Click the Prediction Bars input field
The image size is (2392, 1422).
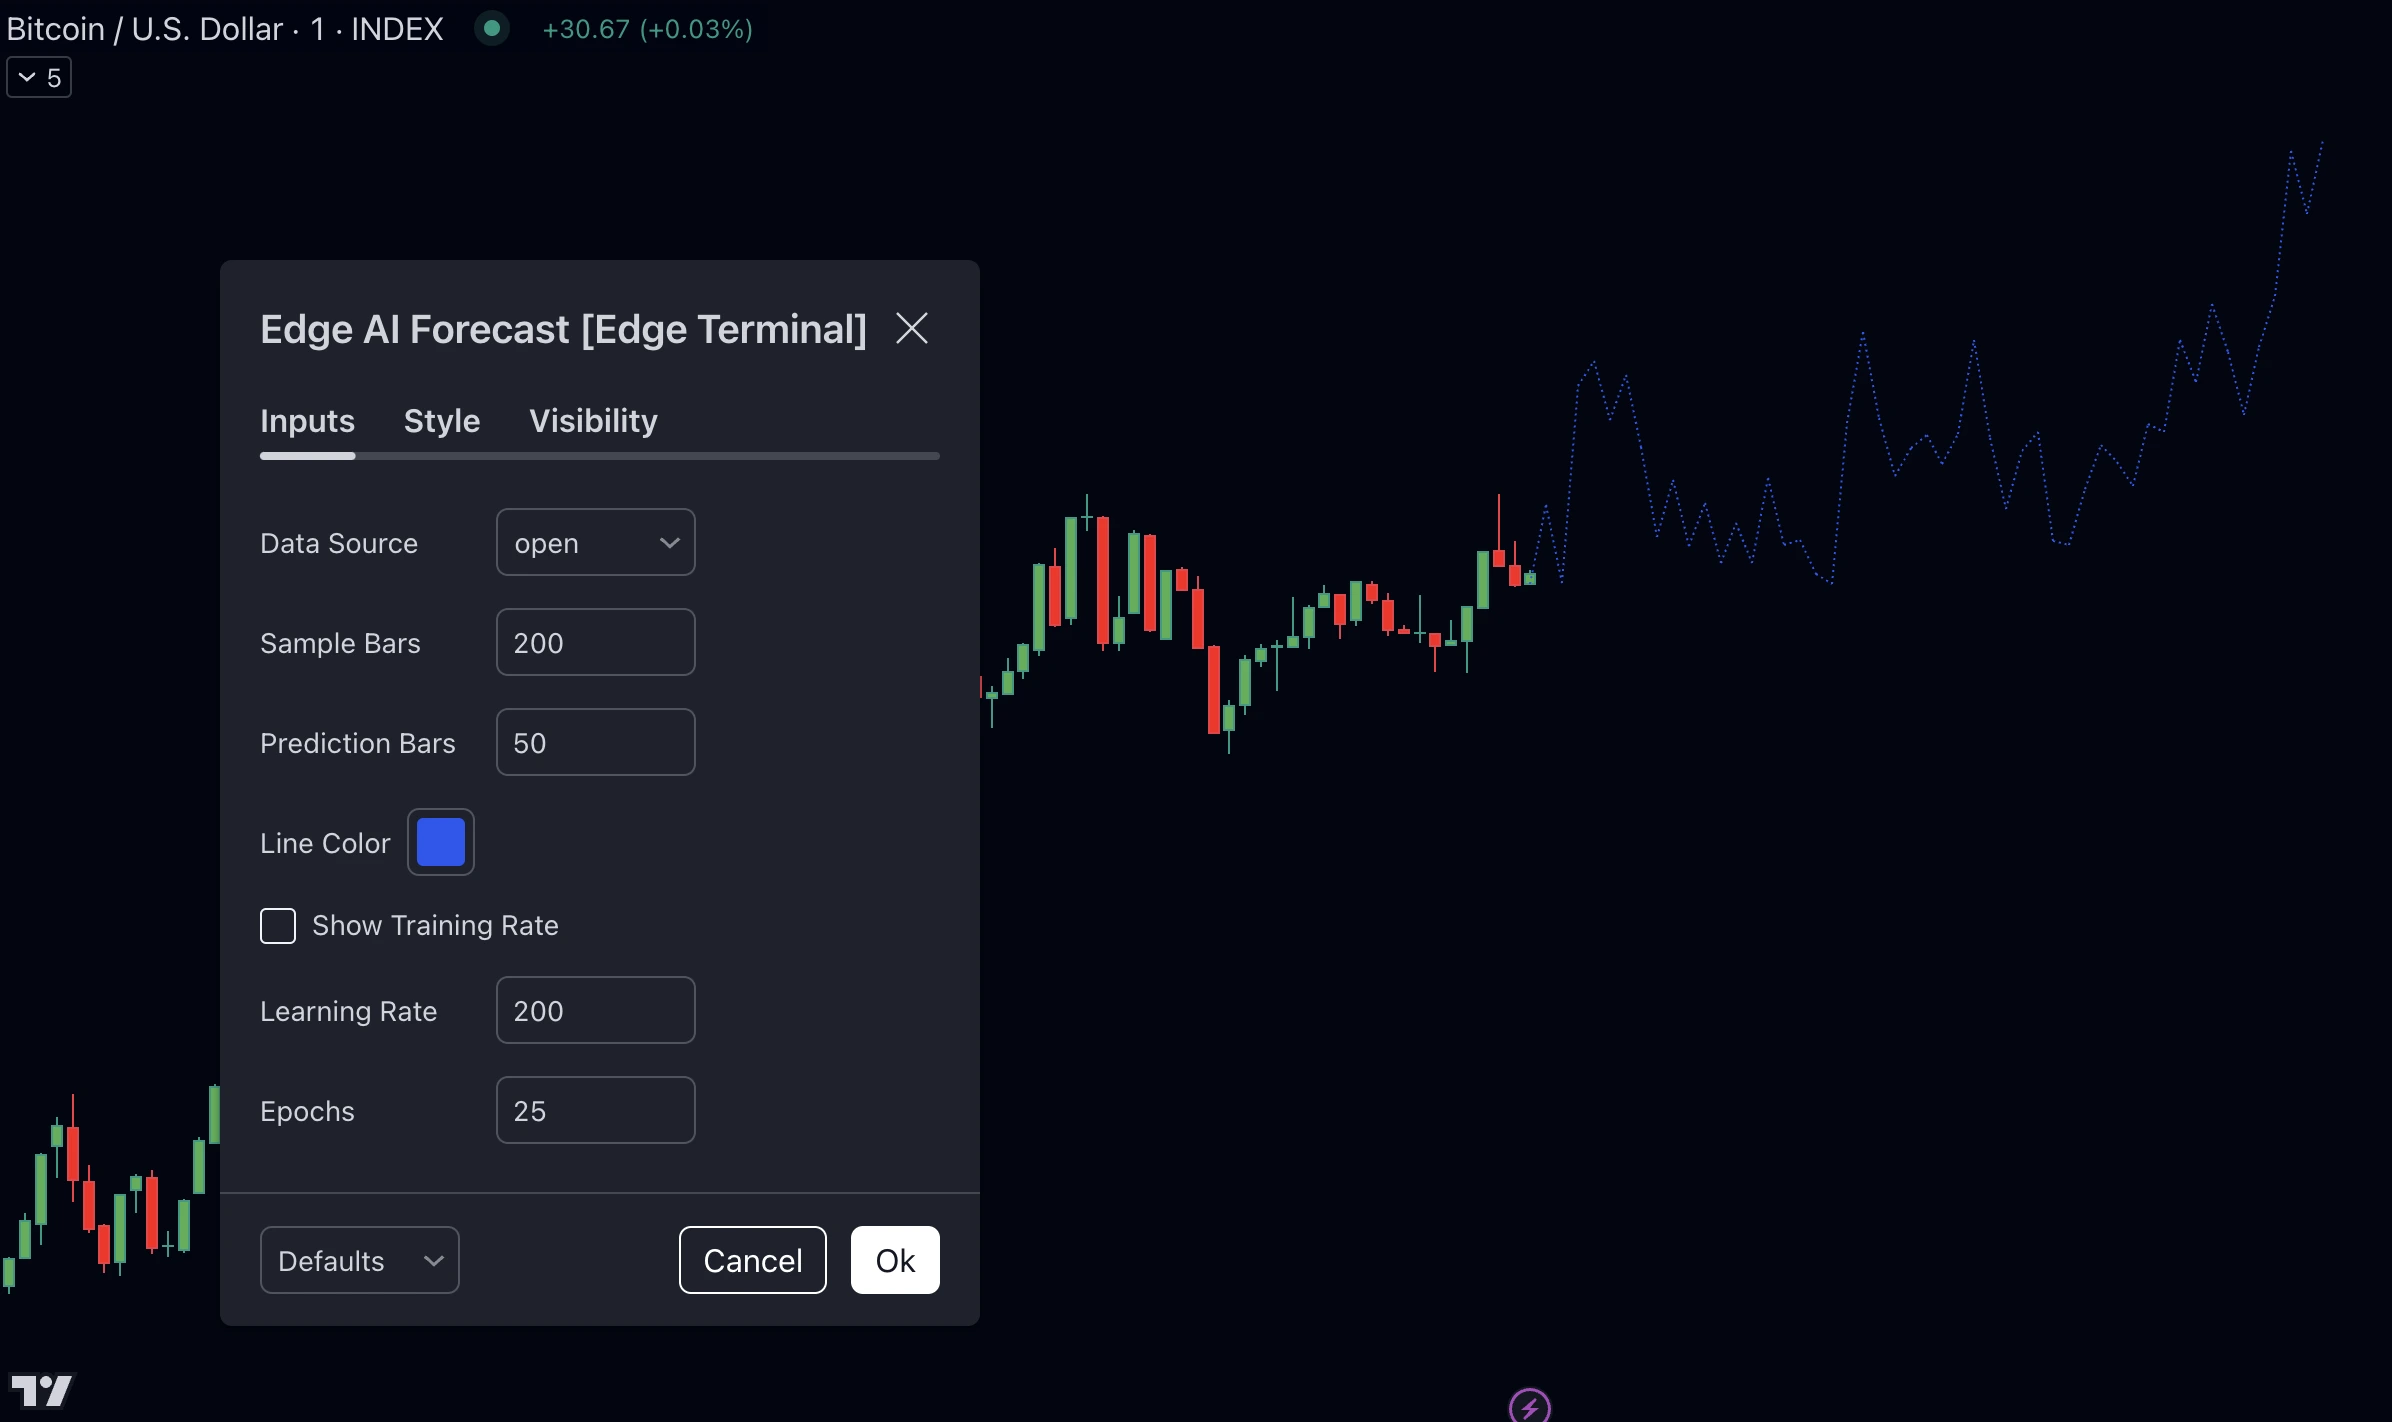[595, 742]
